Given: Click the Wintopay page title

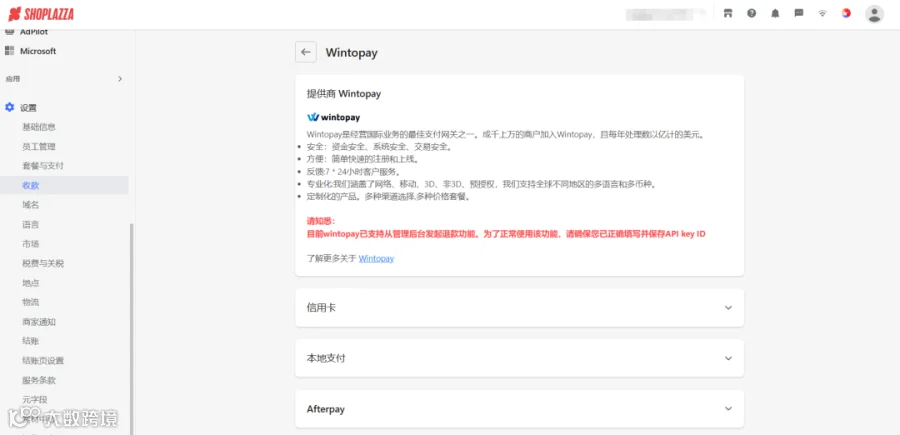Looking at the screenshot, I should pyautogui.click(x=351, y=53).
